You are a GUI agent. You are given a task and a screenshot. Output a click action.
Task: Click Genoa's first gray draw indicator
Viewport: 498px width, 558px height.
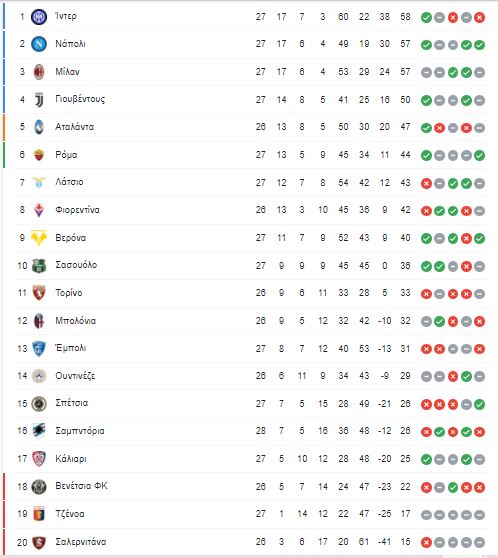426,515
